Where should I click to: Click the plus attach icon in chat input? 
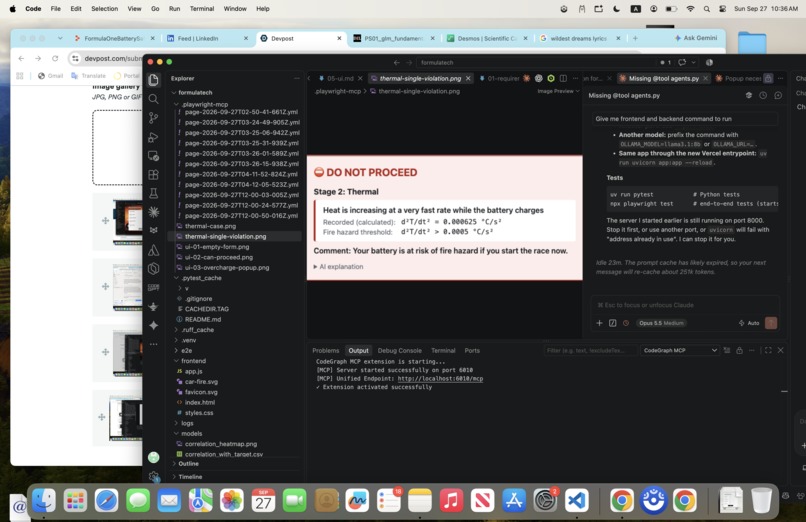pos(599,323)
